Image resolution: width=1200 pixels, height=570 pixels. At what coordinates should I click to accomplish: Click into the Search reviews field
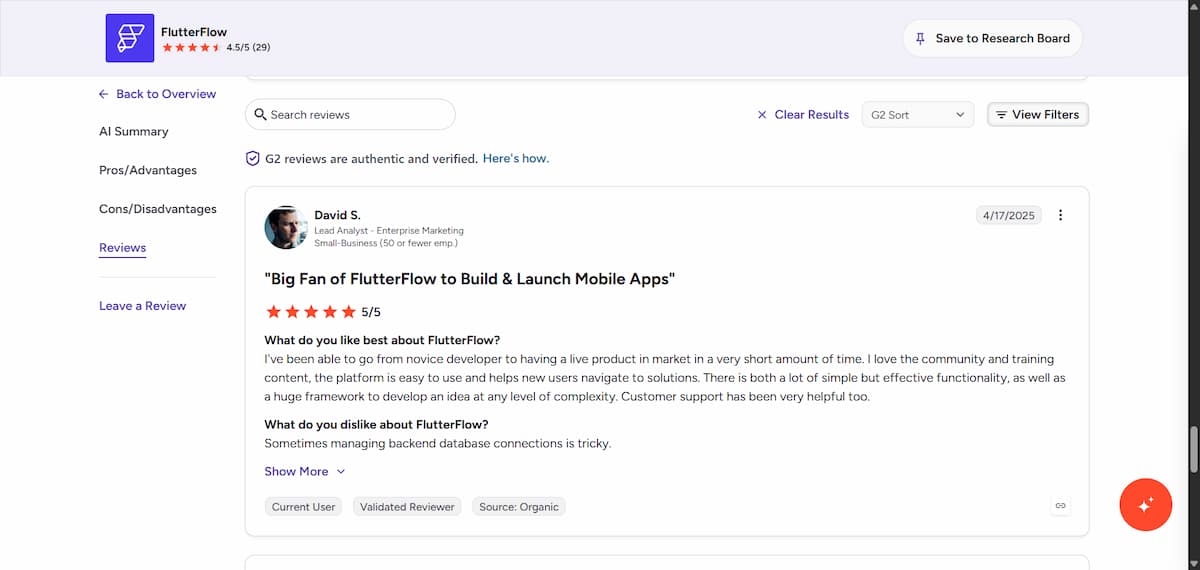[x=350, y=115]
